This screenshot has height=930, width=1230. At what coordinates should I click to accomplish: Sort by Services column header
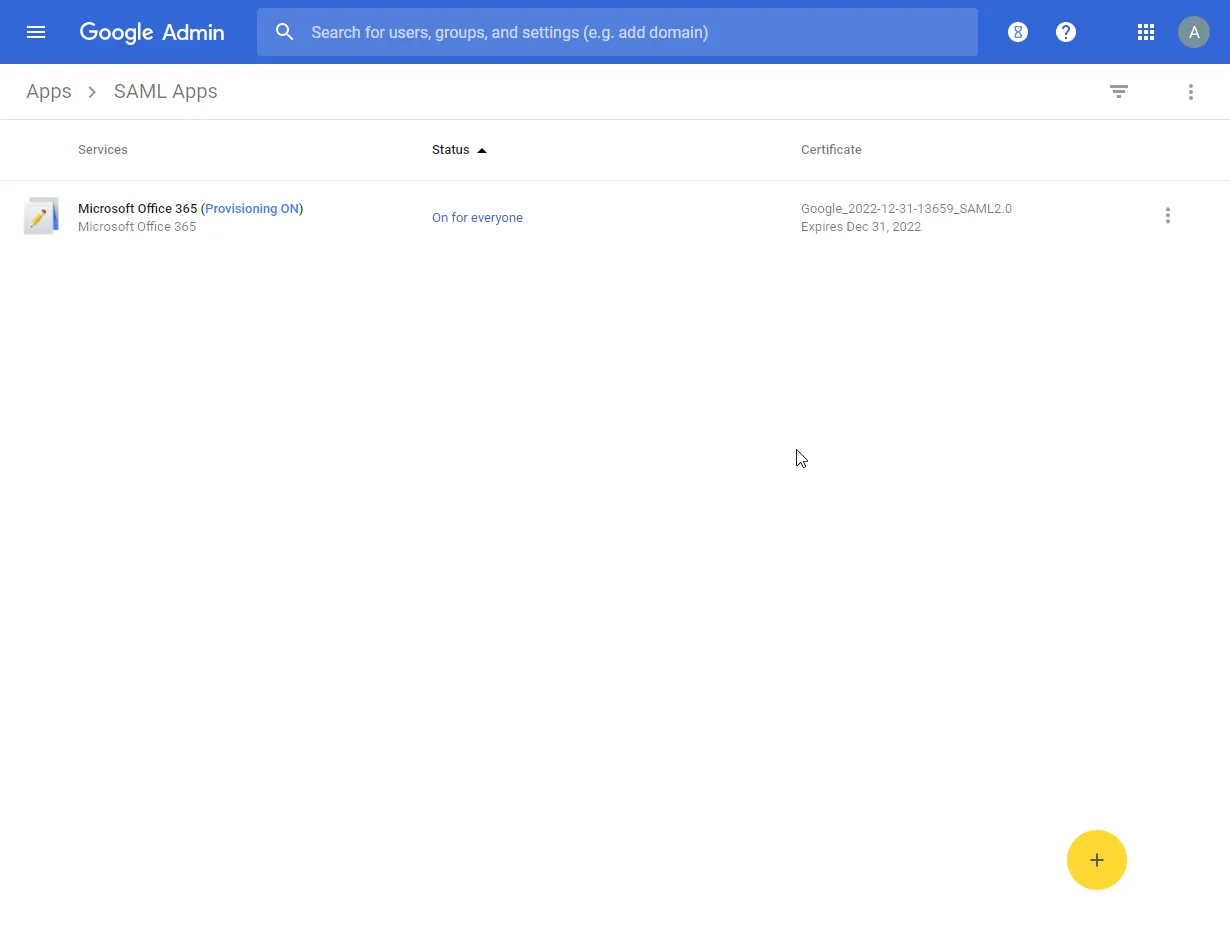(x=103, y=150)
